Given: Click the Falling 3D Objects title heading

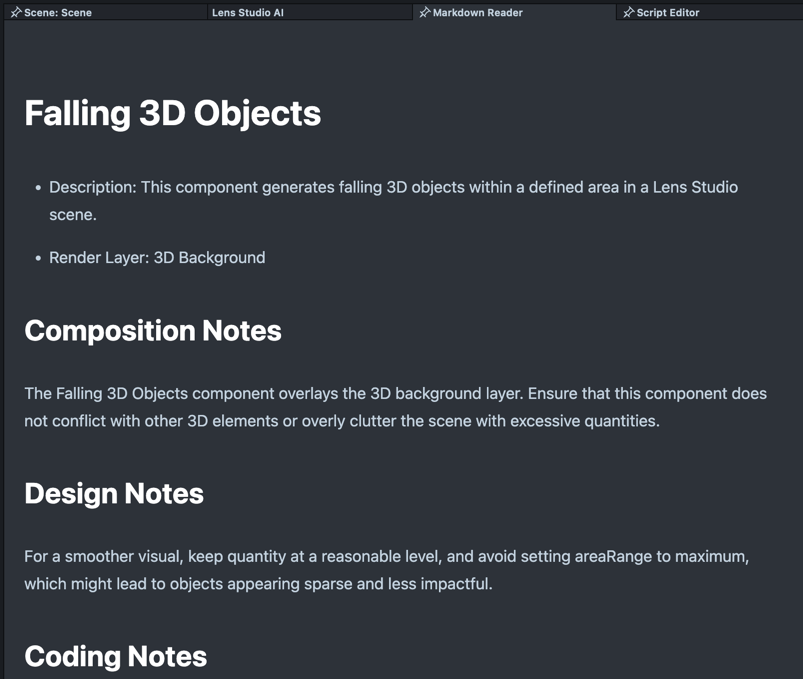Looking at the screenshot, I should pos(172,113).
